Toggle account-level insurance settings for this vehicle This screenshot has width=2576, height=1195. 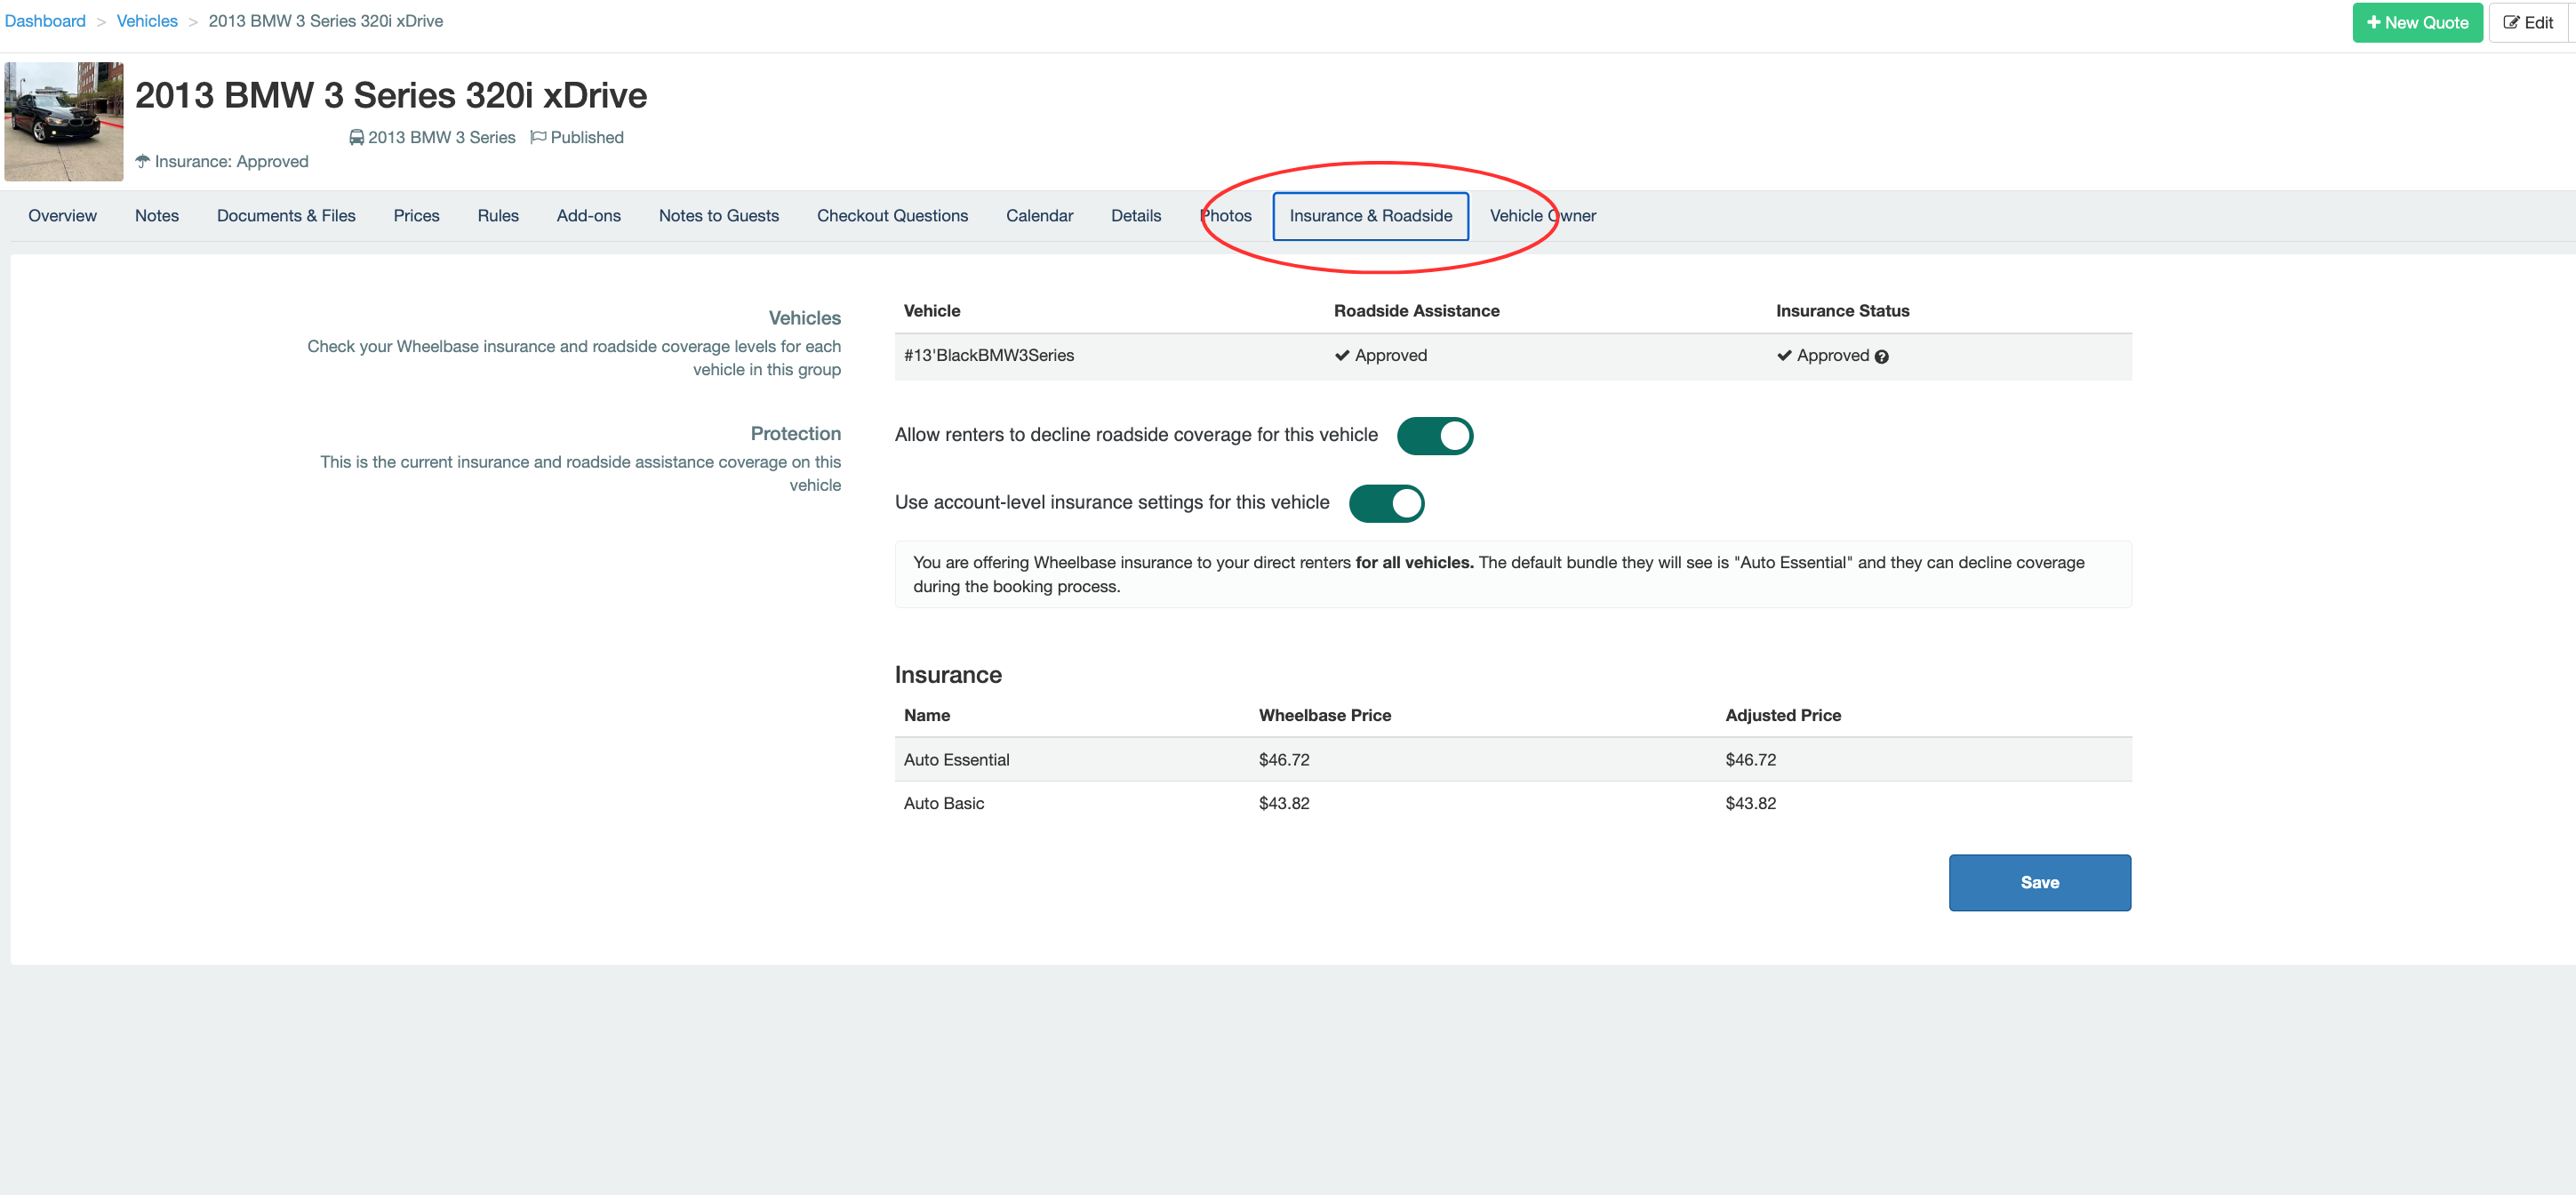(1387, 503)
